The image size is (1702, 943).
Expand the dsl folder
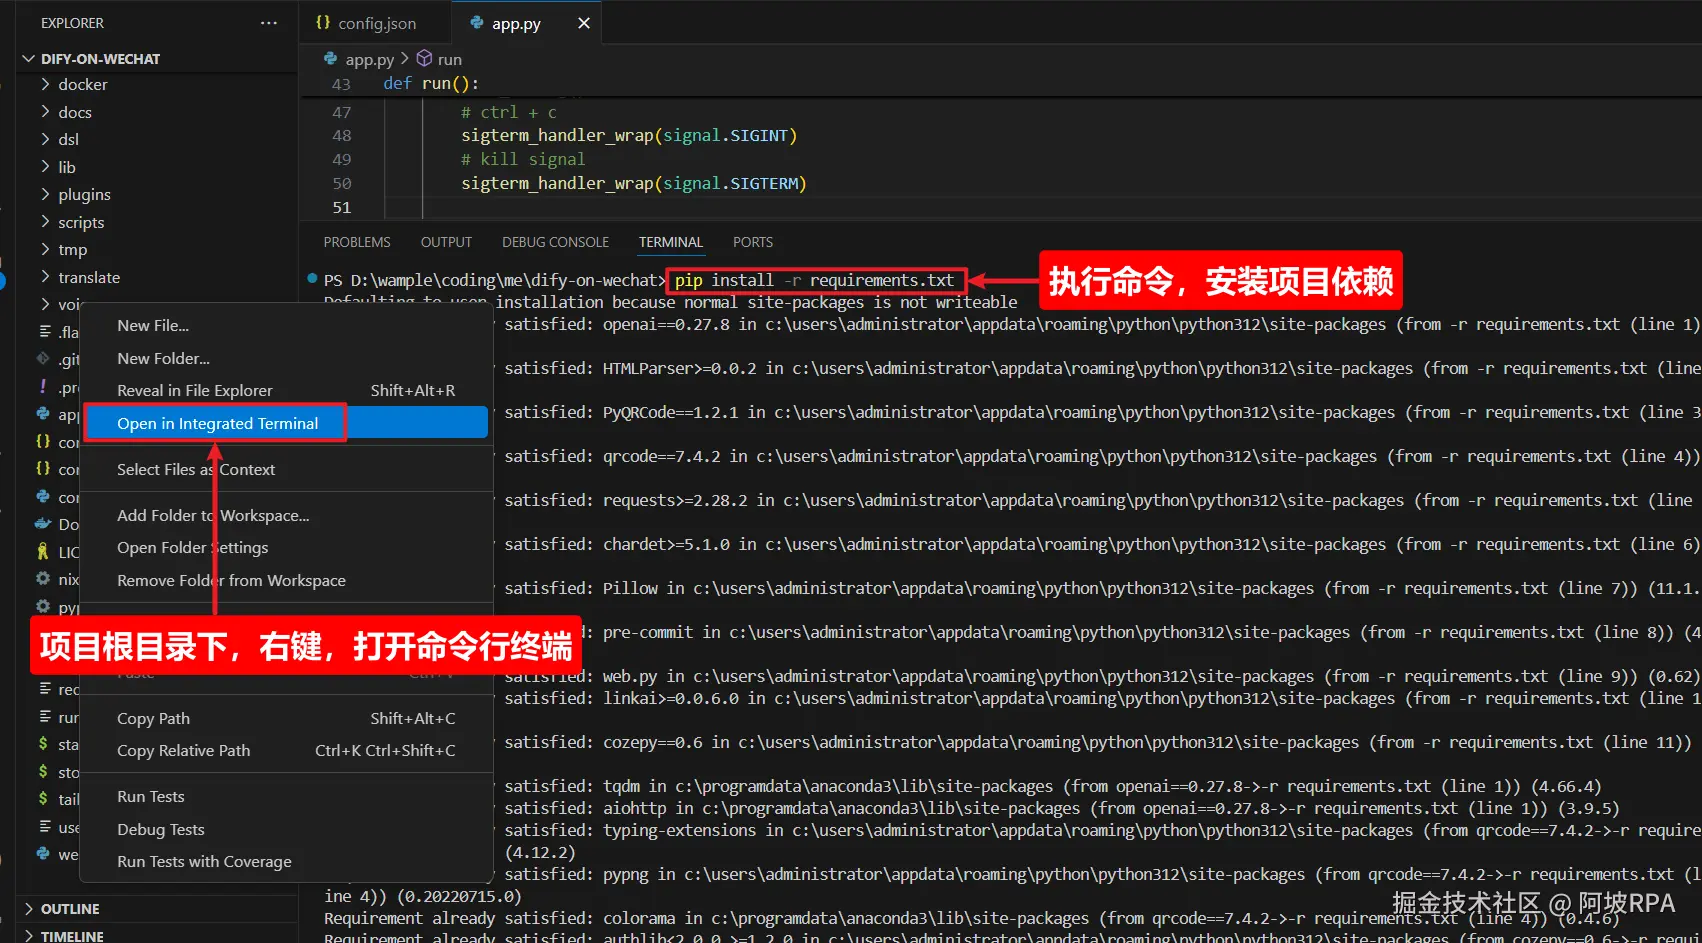158,140
